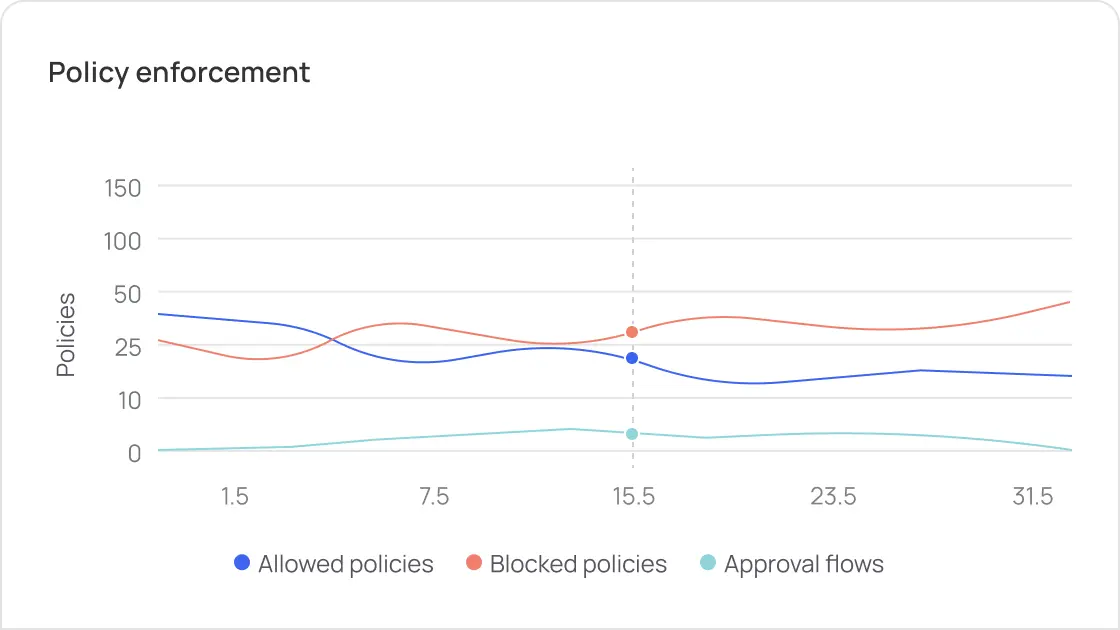The height and width of the screenshot is (630, 1120).
Task: Click the 1.5 x-axis label
Action: tap(234, 497)
